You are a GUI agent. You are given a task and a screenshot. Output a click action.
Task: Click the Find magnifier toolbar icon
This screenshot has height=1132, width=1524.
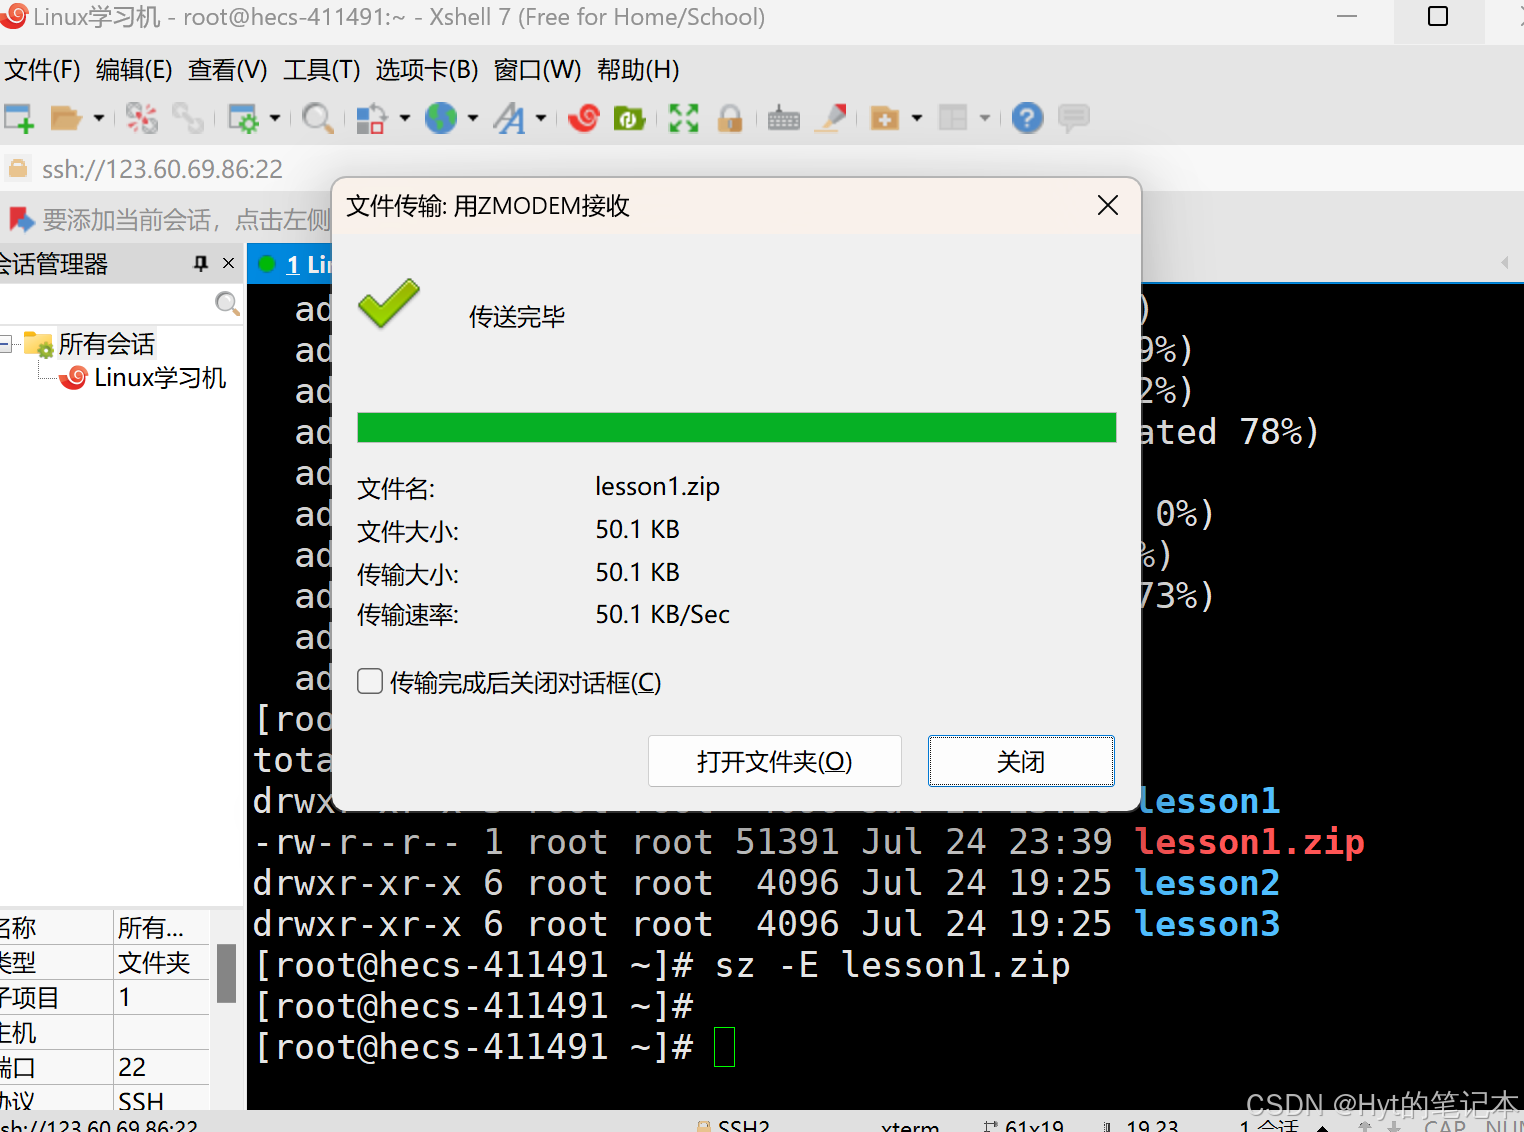click(318, 118)
